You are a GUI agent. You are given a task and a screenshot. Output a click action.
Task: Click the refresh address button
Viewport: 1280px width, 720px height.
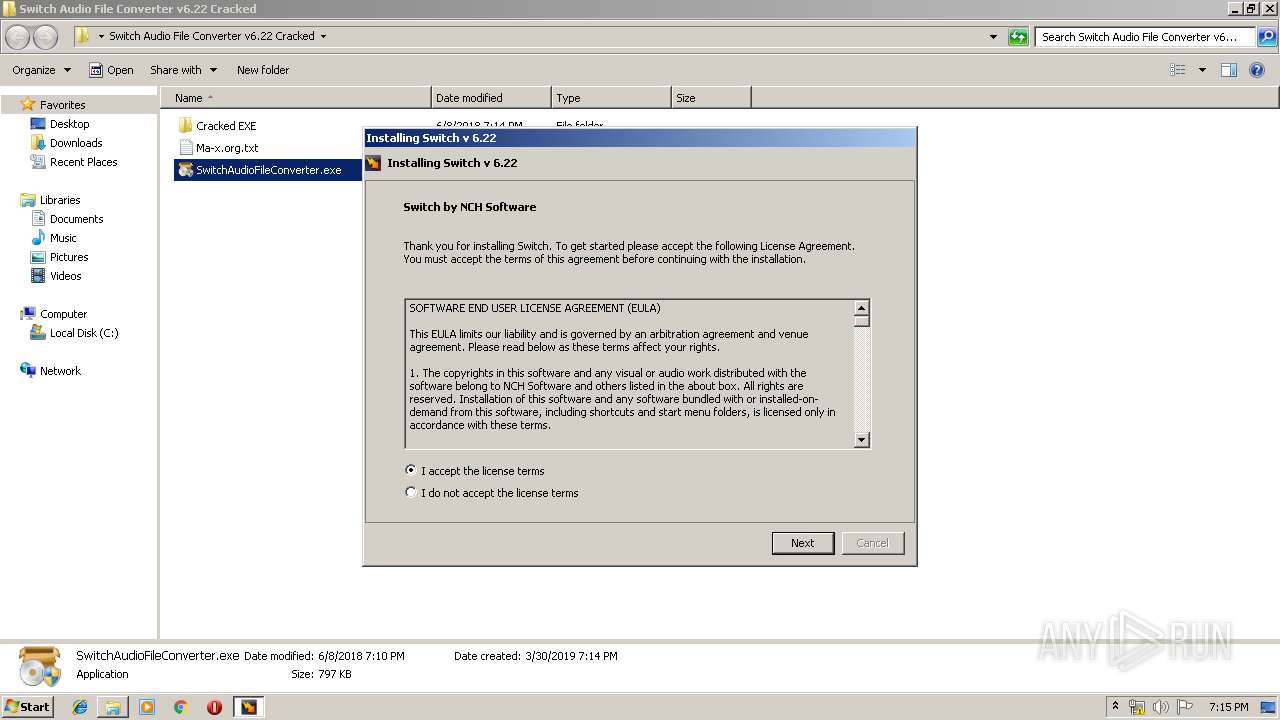tap(1018, 37)
